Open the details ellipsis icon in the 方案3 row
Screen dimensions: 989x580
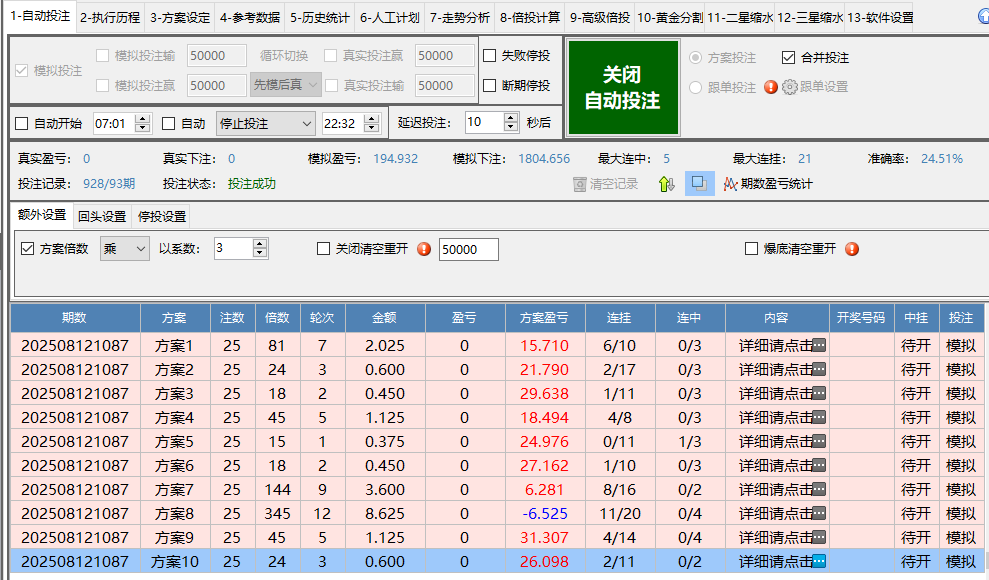click(819, 393)
